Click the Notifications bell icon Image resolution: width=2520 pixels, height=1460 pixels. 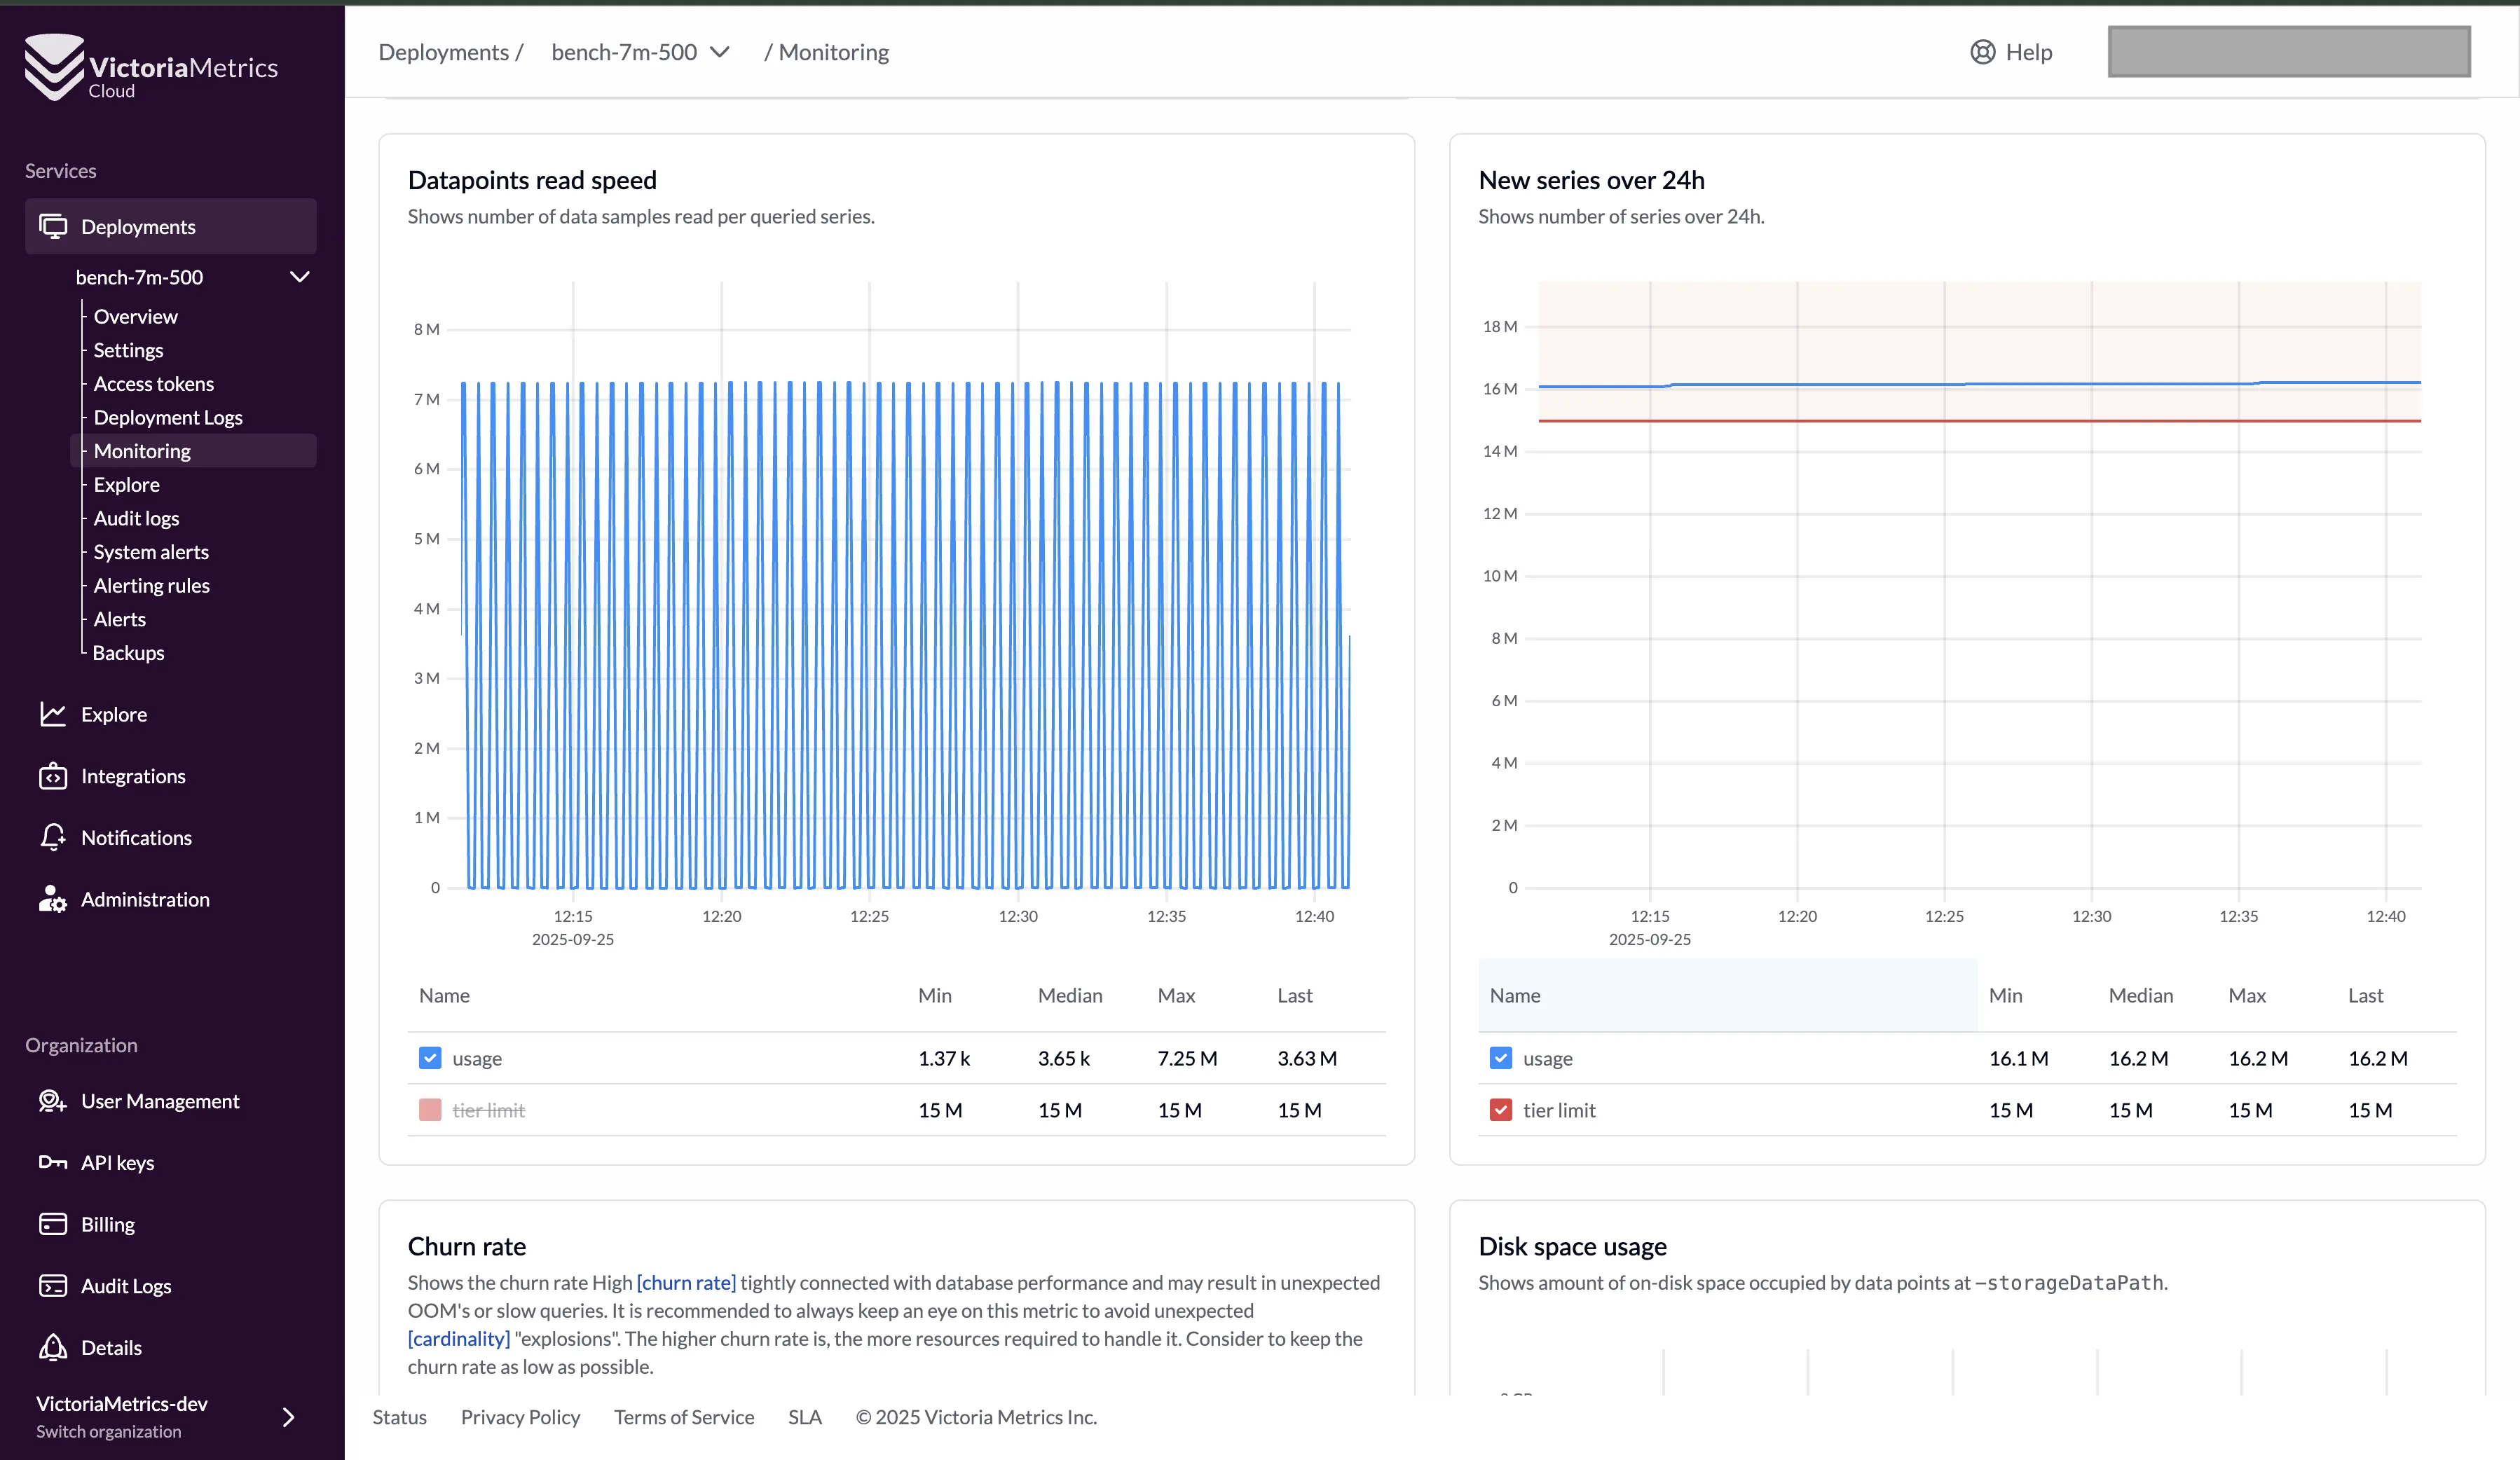coord(53,837)
